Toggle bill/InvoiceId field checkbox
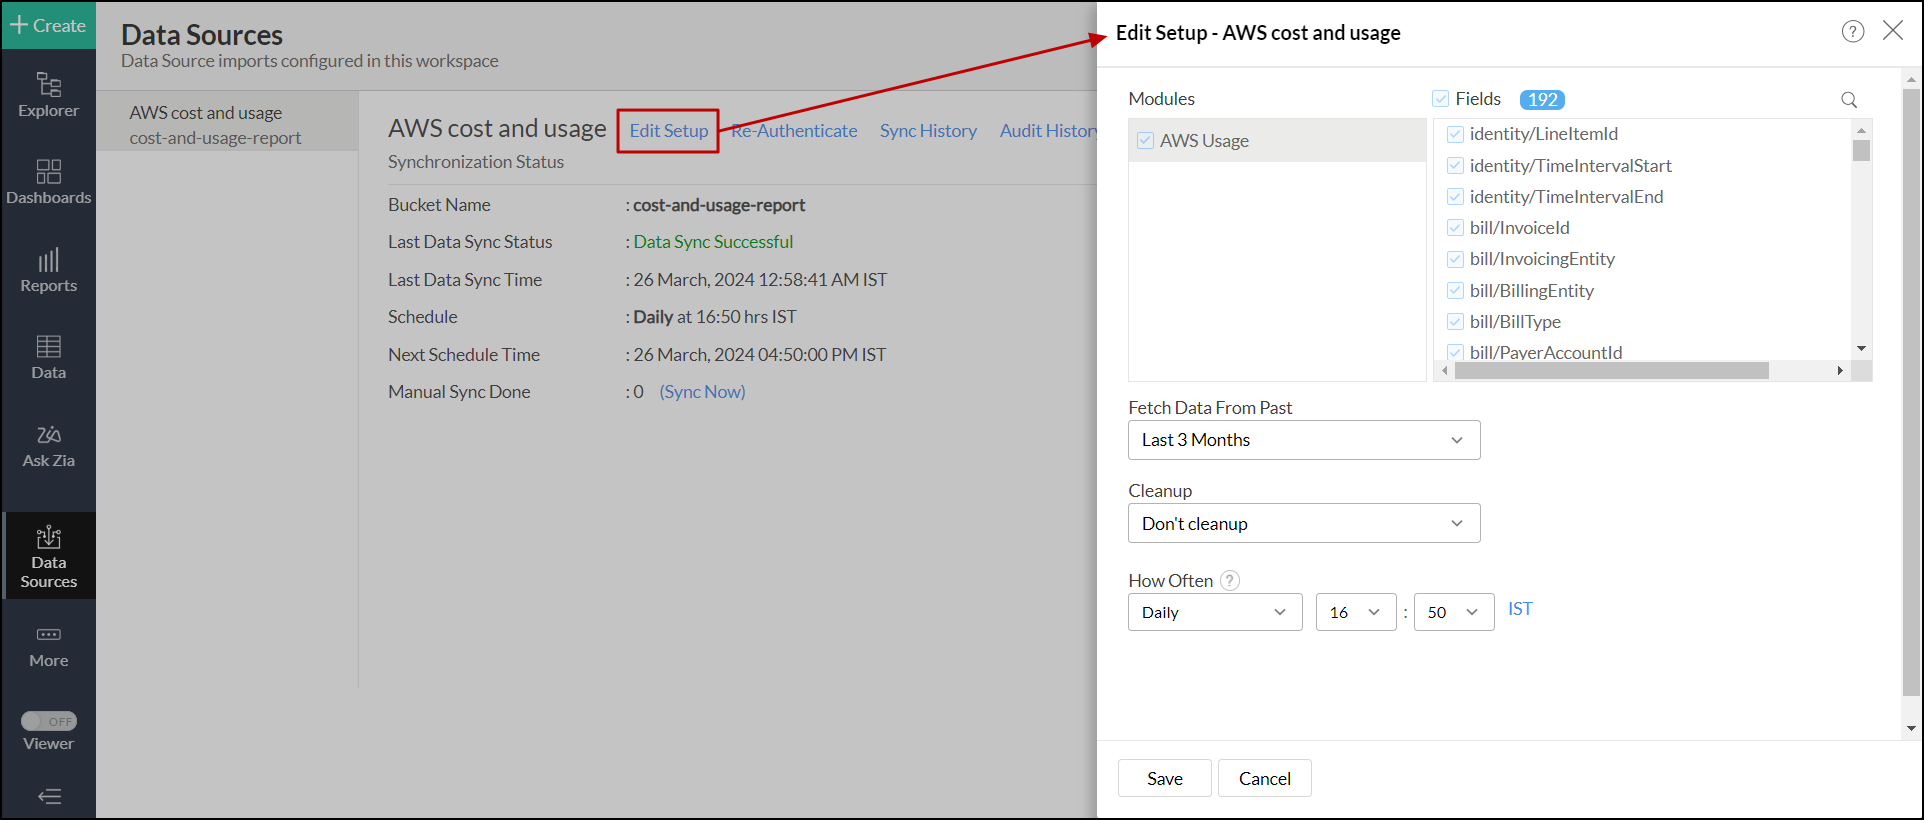 pyautogui.click(x=1455, y=228)
